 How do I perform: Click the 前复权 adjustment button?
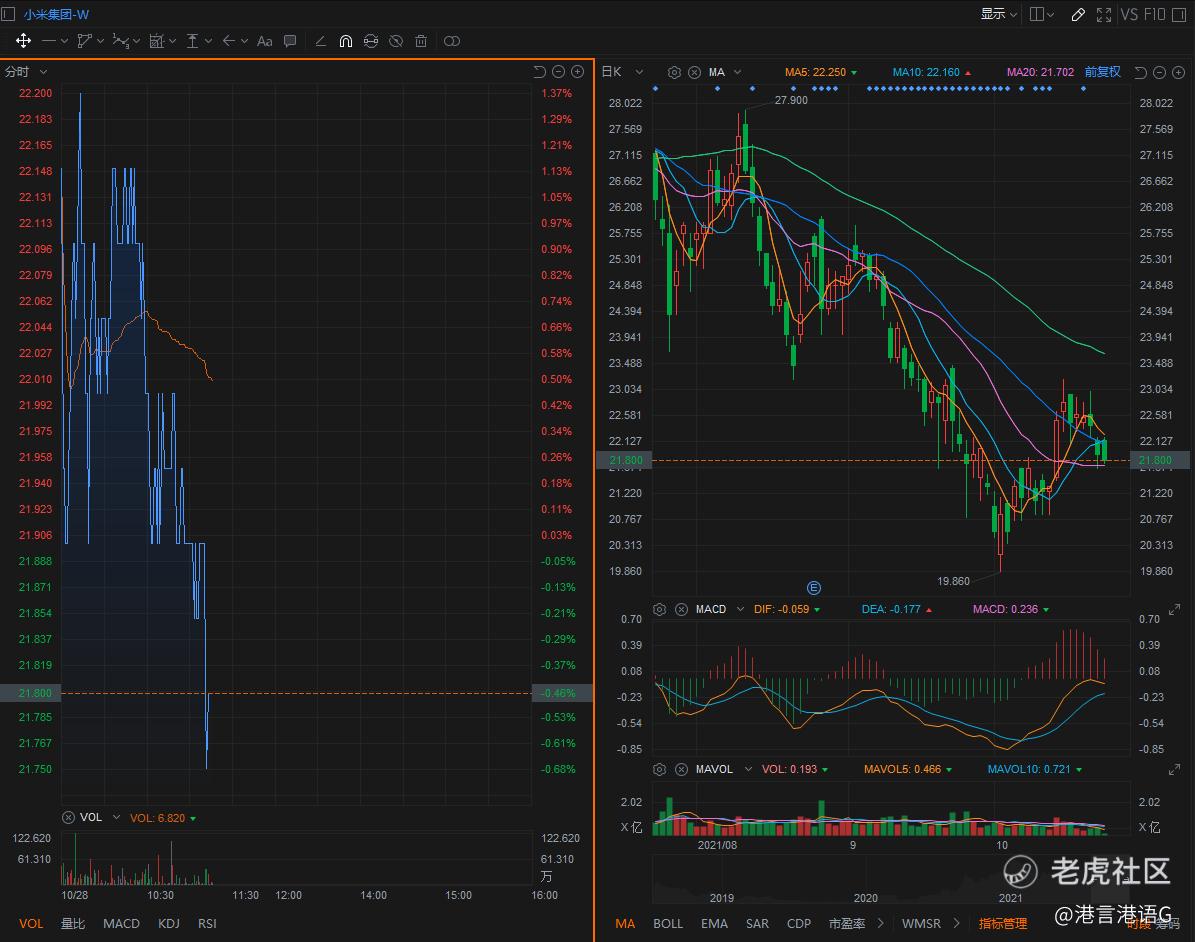1102,72
